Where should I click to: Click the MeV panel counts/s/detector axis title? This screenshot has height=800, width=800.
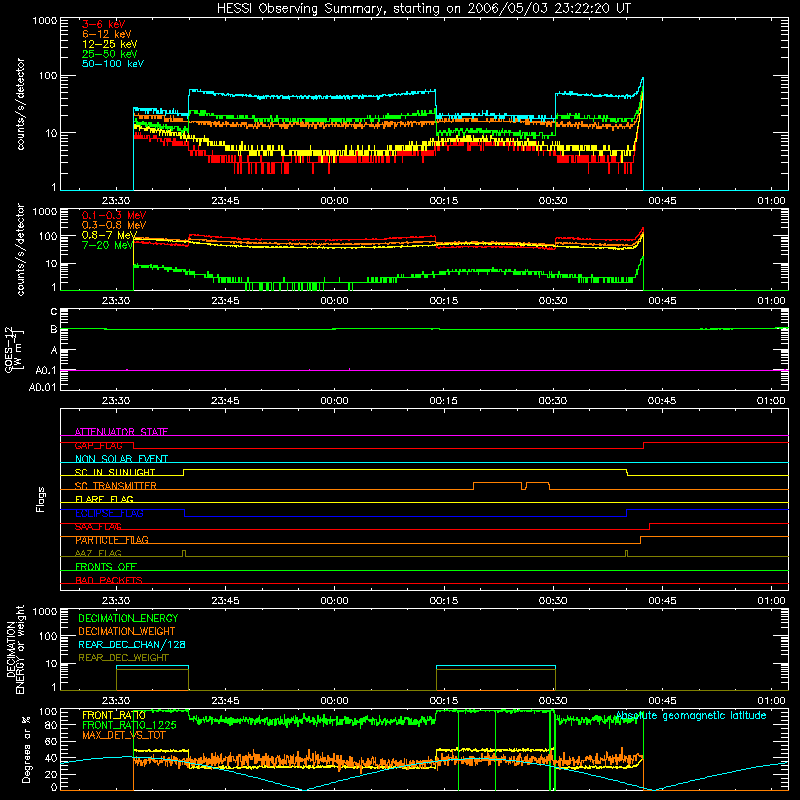20,249
